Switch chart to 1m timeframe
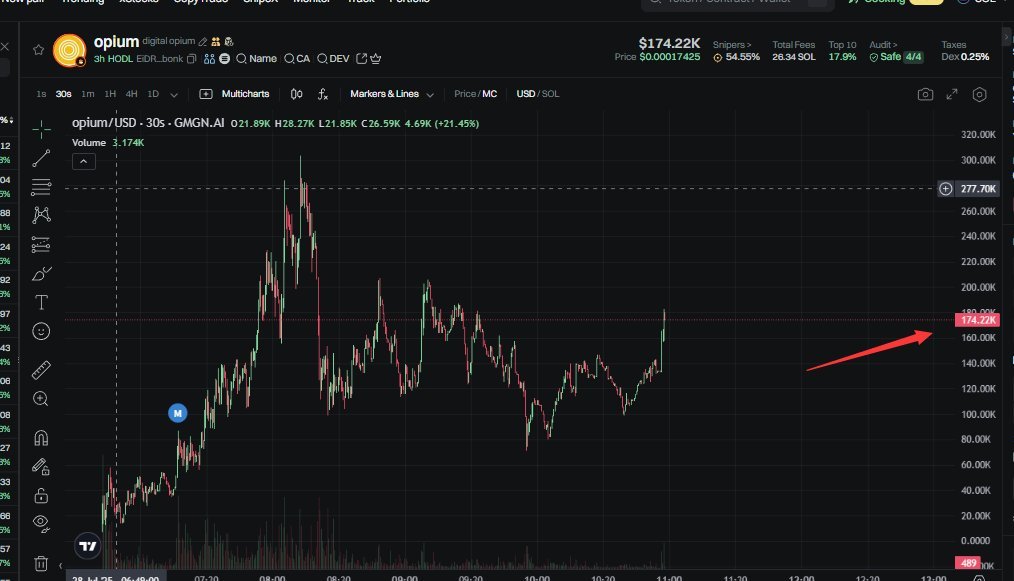Image resolution: width=1014 pixels, height=581 pixels. click(x=88, y=94)
